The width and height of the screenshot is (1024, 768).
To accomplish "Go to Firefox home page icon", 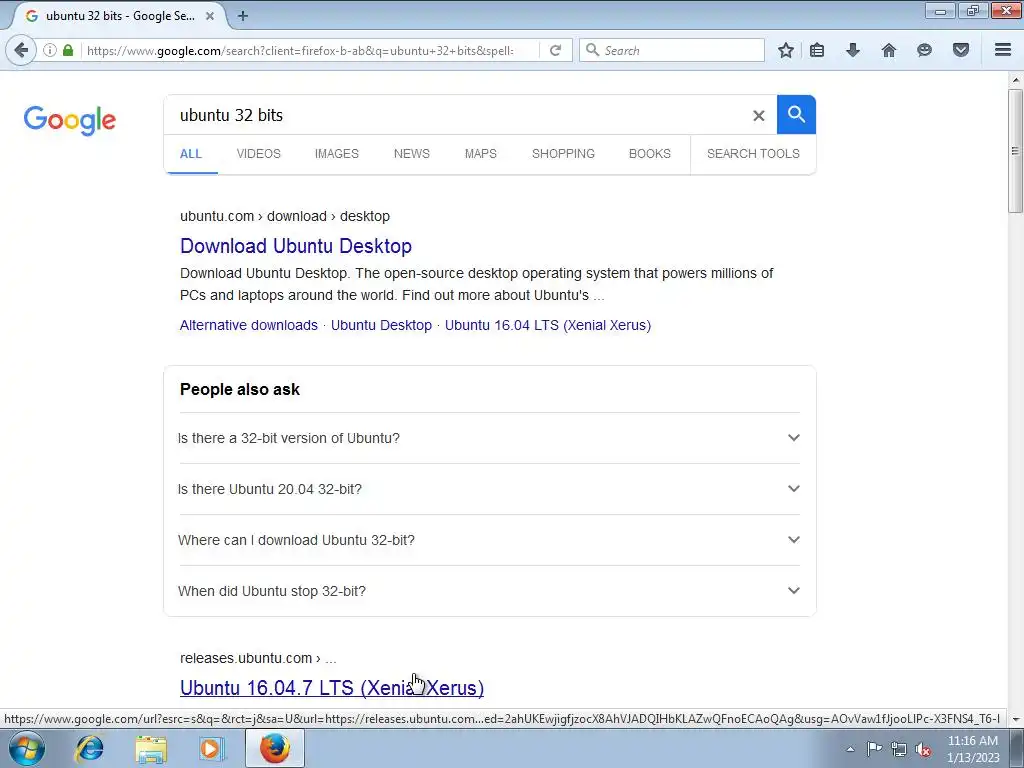I will [x=888, y=50].
